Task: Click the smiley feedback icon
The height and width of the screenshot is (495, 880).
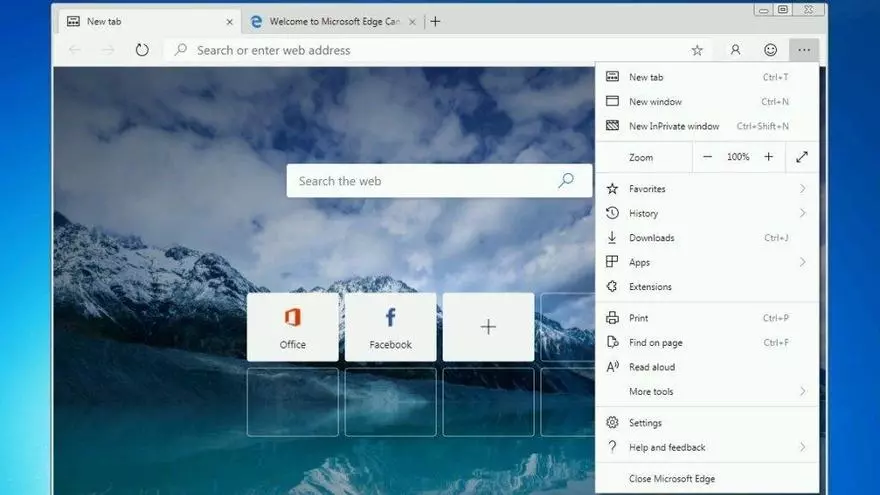Action: [x=770, y=50]
